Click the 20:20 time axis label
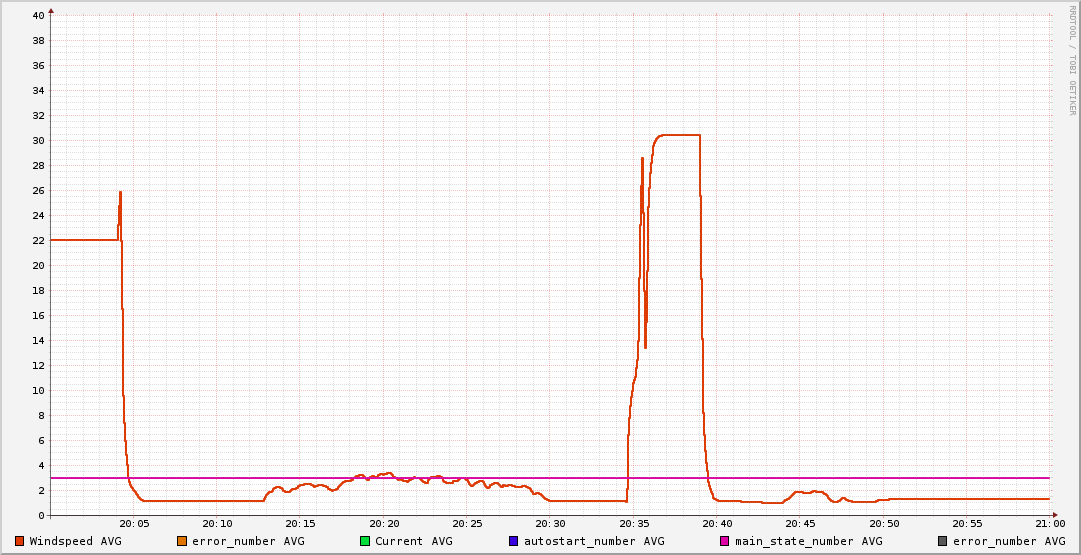The height and width of the screenshot is (555, 1081). coord(384,523)
